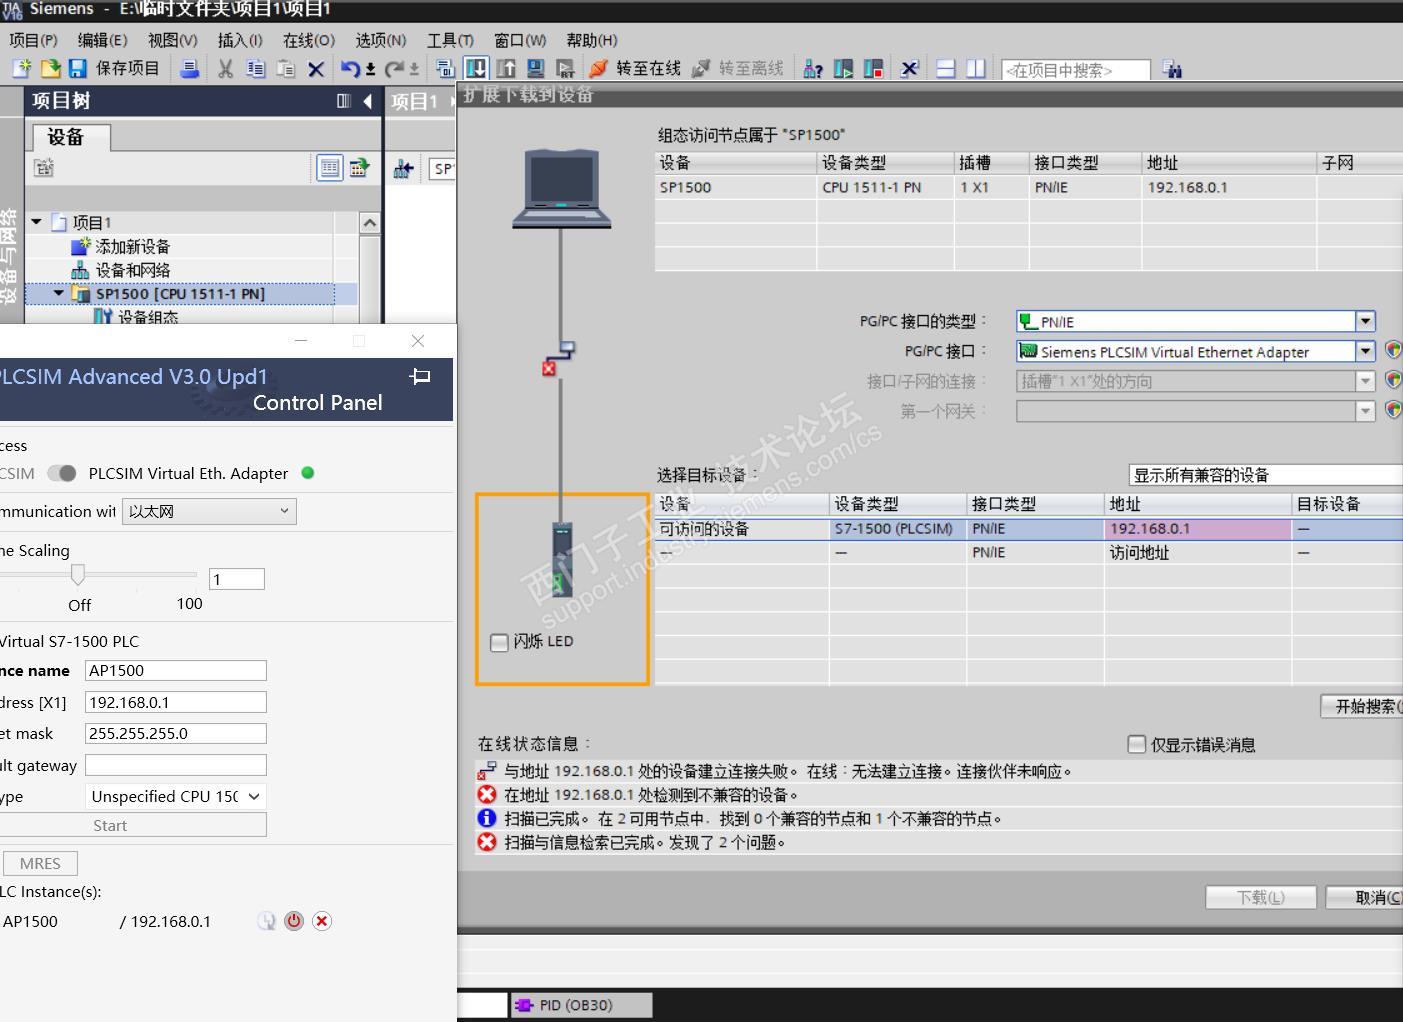Click the new project toolbar icon
The height and width of the screenshot is (1022, 1403).
tap(21, 68)
